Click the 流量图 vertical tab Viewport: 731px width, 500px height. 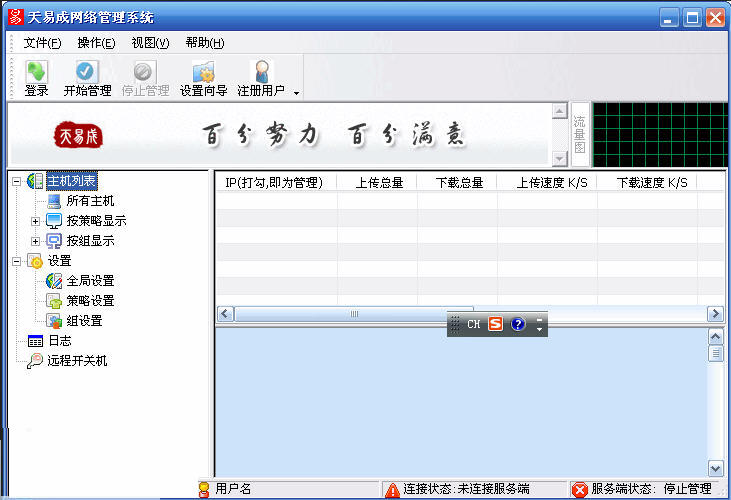tap(579, 135)
